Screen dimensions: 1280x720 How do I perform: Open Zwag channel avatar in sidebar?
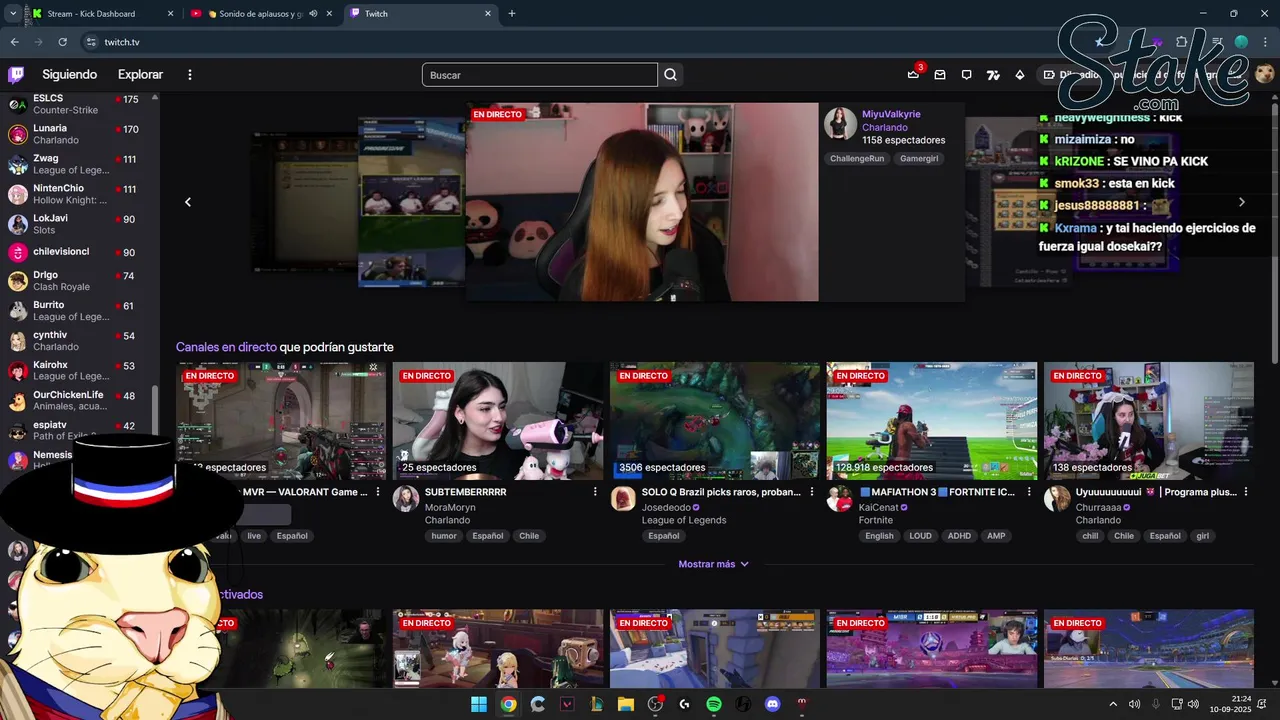(x=17, y=164)
